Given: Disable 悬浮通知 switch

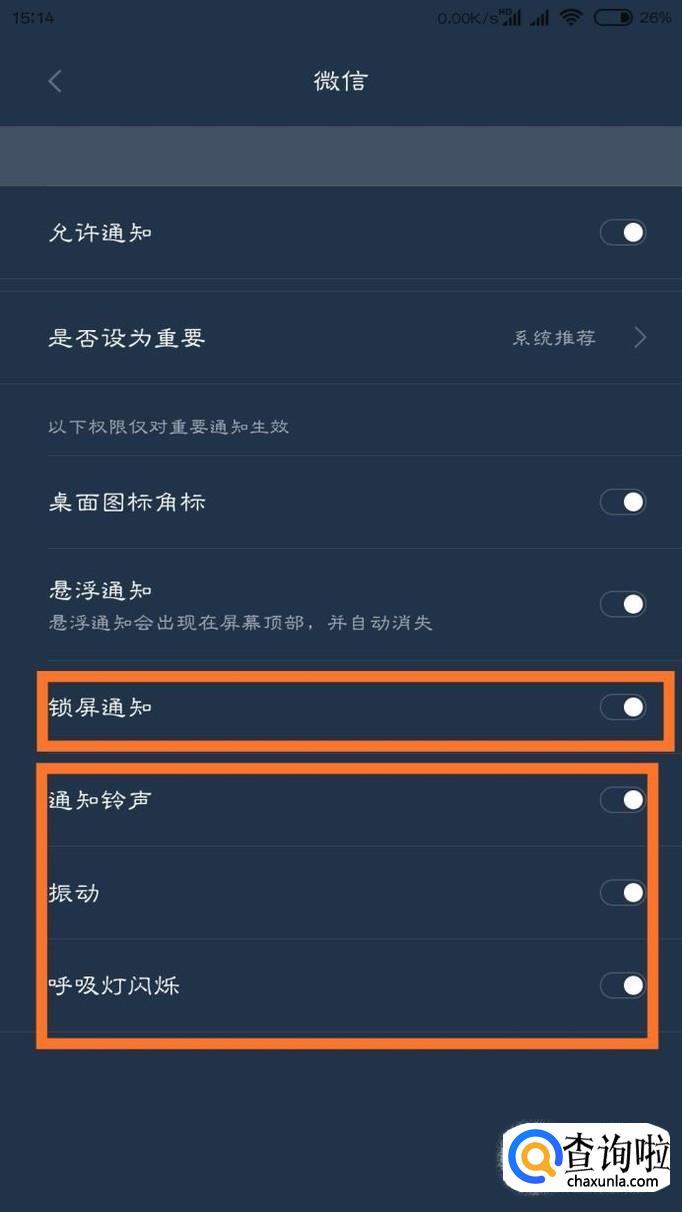Looking at the screenshot, I should click(623, 604).
